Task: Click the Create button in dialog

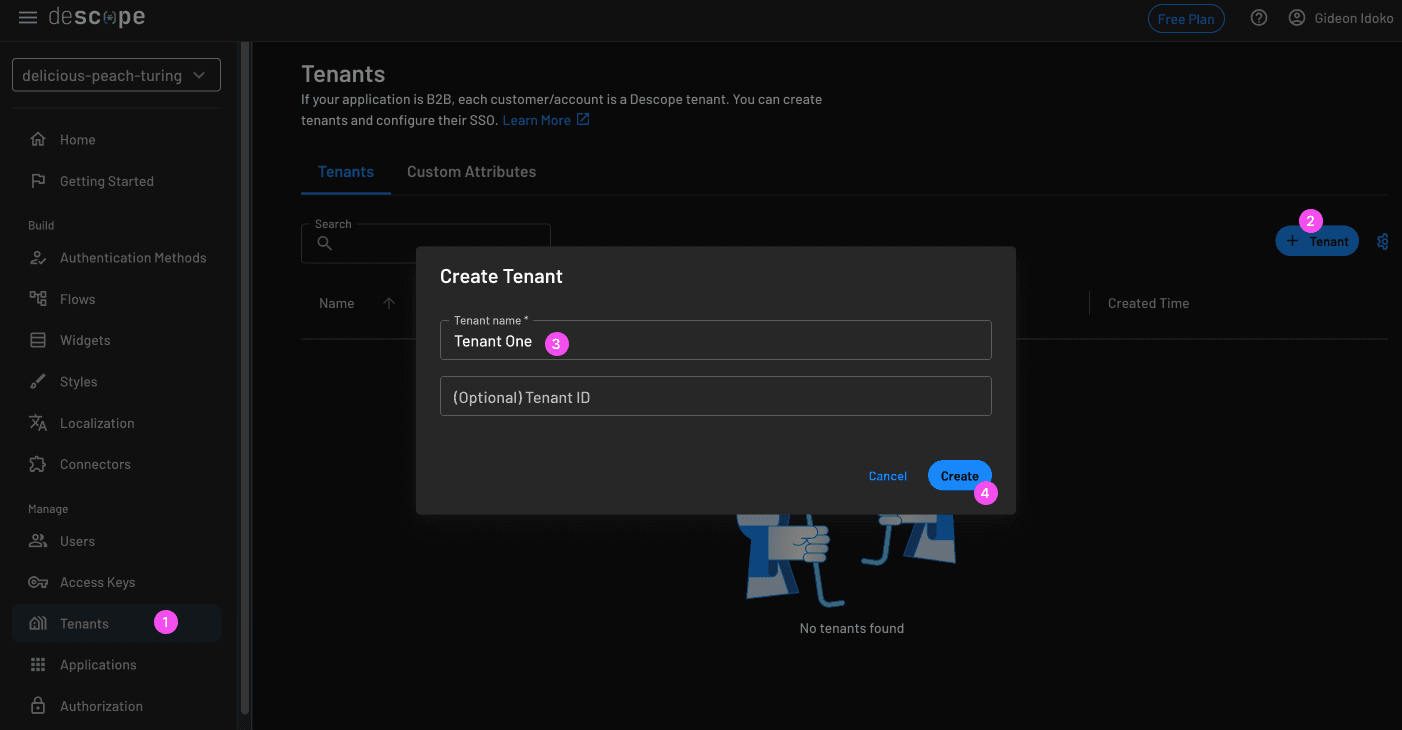Action: point(960,476)
